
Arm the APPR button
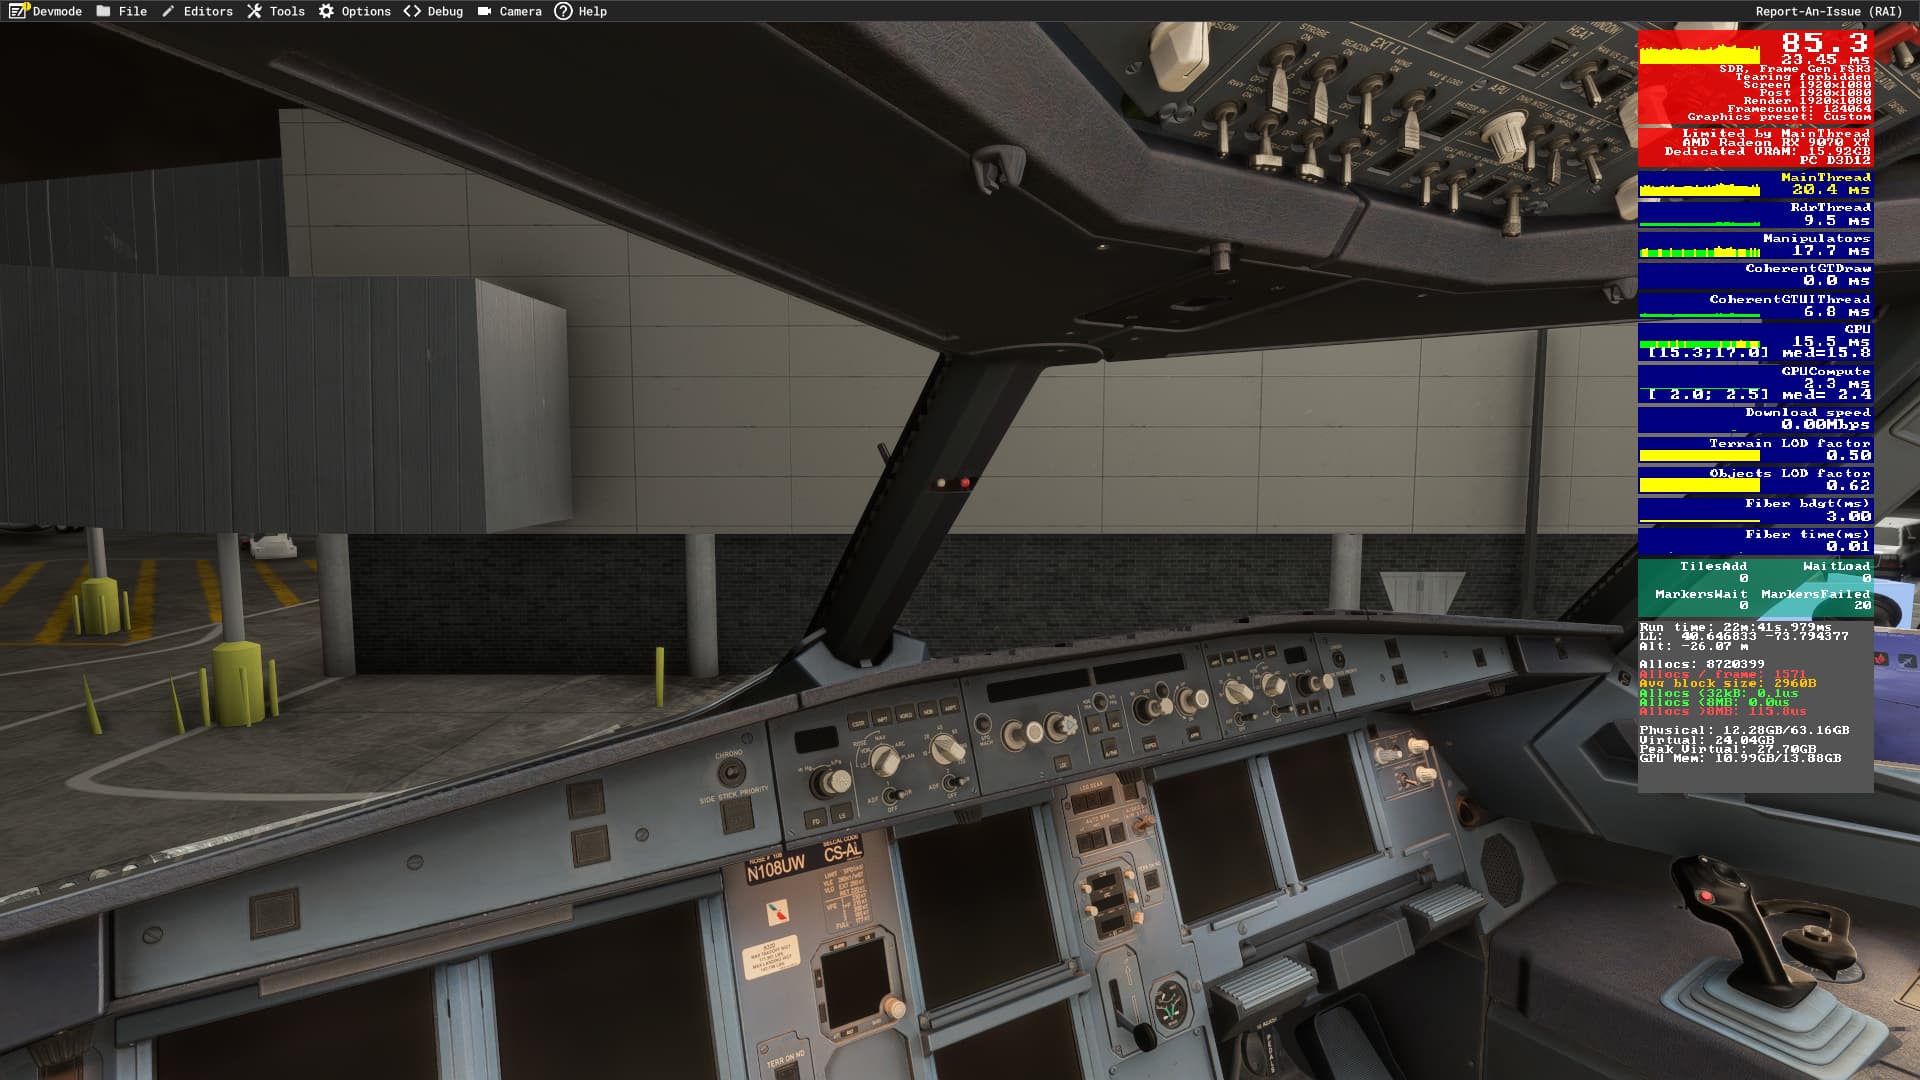tap(1194, 734)
